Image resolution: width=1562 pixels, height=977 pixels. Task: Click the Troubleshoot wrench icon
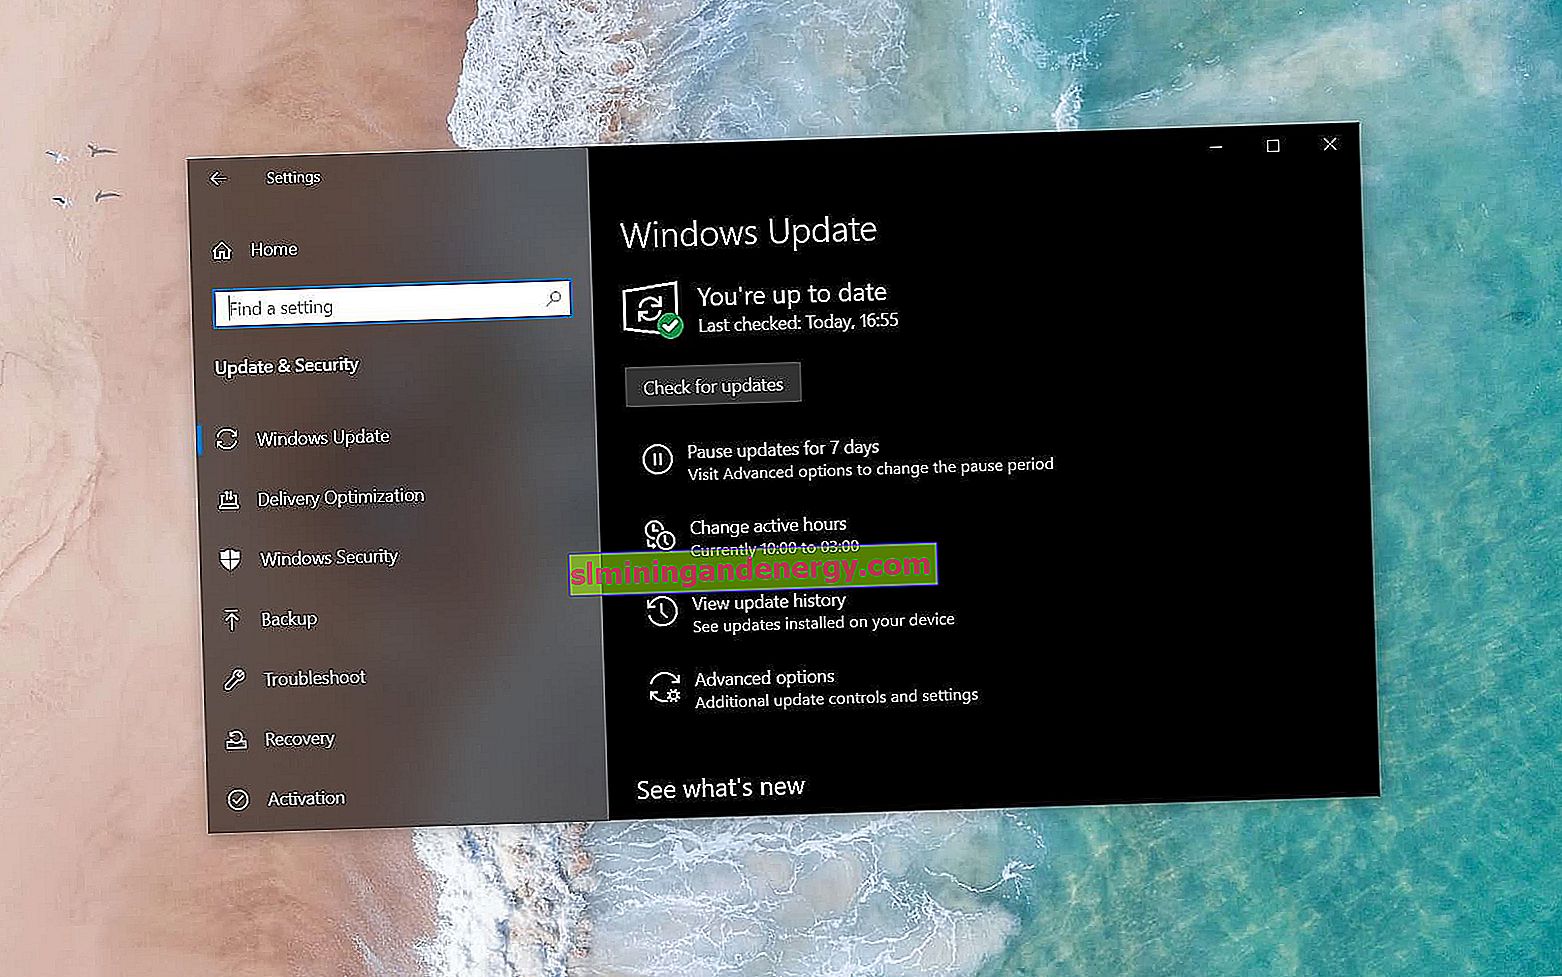234,680
